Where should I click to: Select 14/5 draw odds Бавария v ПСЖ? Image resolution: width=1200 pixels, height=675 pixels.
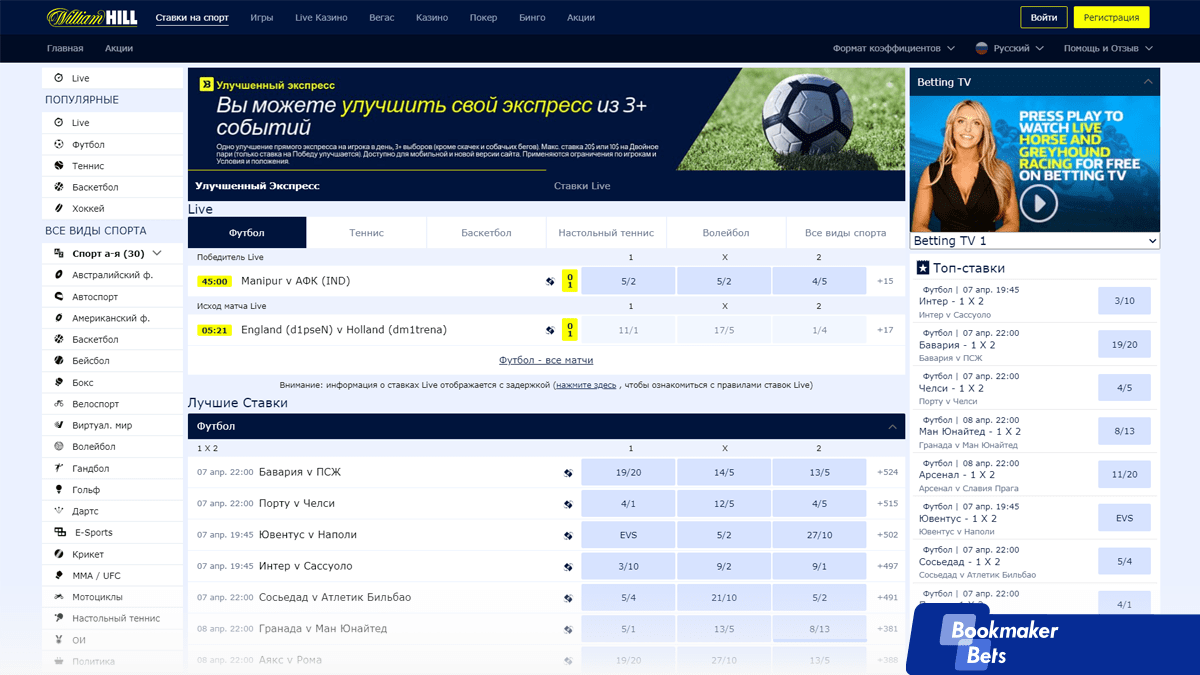pyautogui.click(x=724, y=472)
